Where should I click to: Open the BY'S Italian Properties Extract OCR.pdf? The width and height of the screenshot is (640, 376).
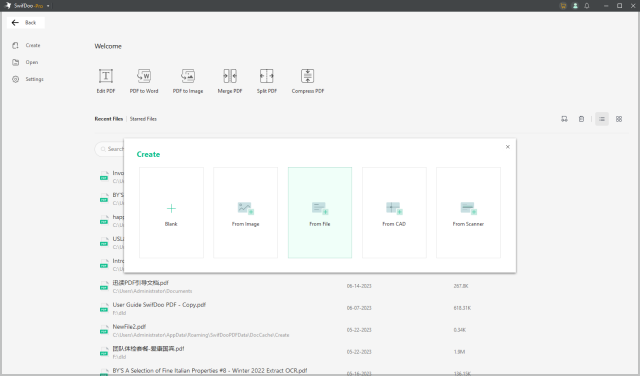pyautogui.click(x=210, y=371)
